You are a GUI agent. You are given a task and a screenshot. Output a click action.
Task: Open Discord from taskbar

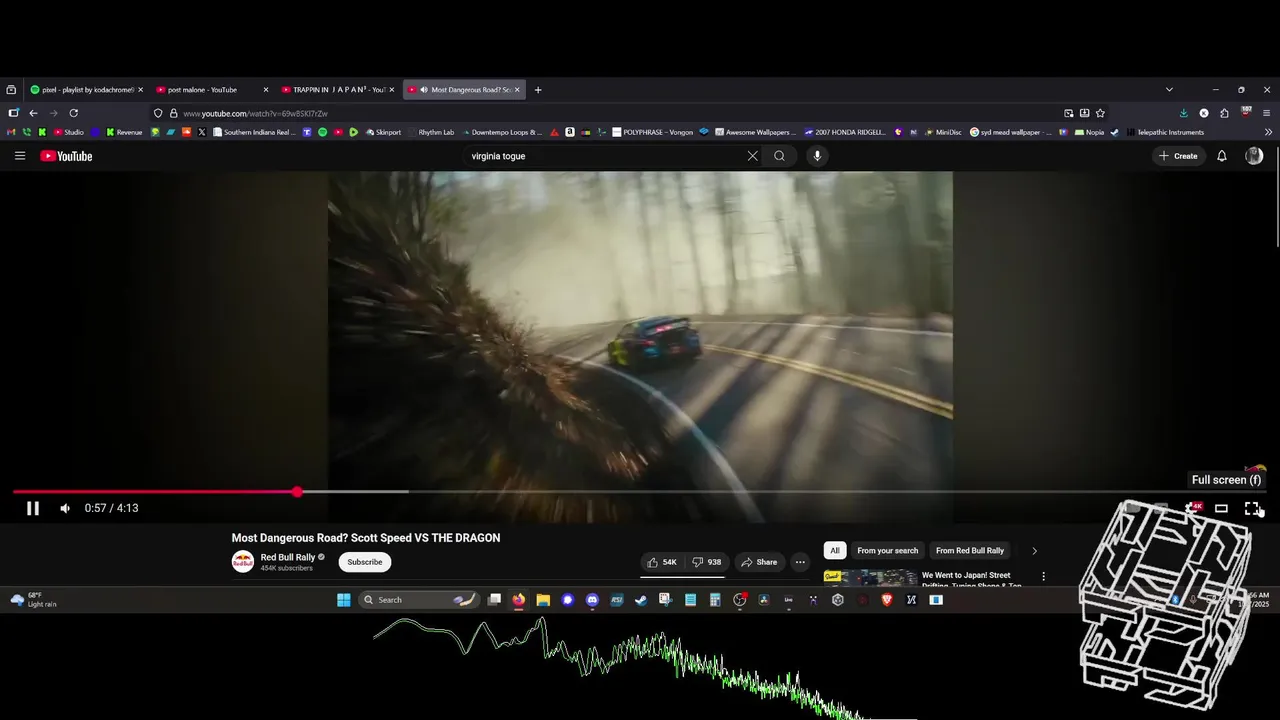click(592, 600)
